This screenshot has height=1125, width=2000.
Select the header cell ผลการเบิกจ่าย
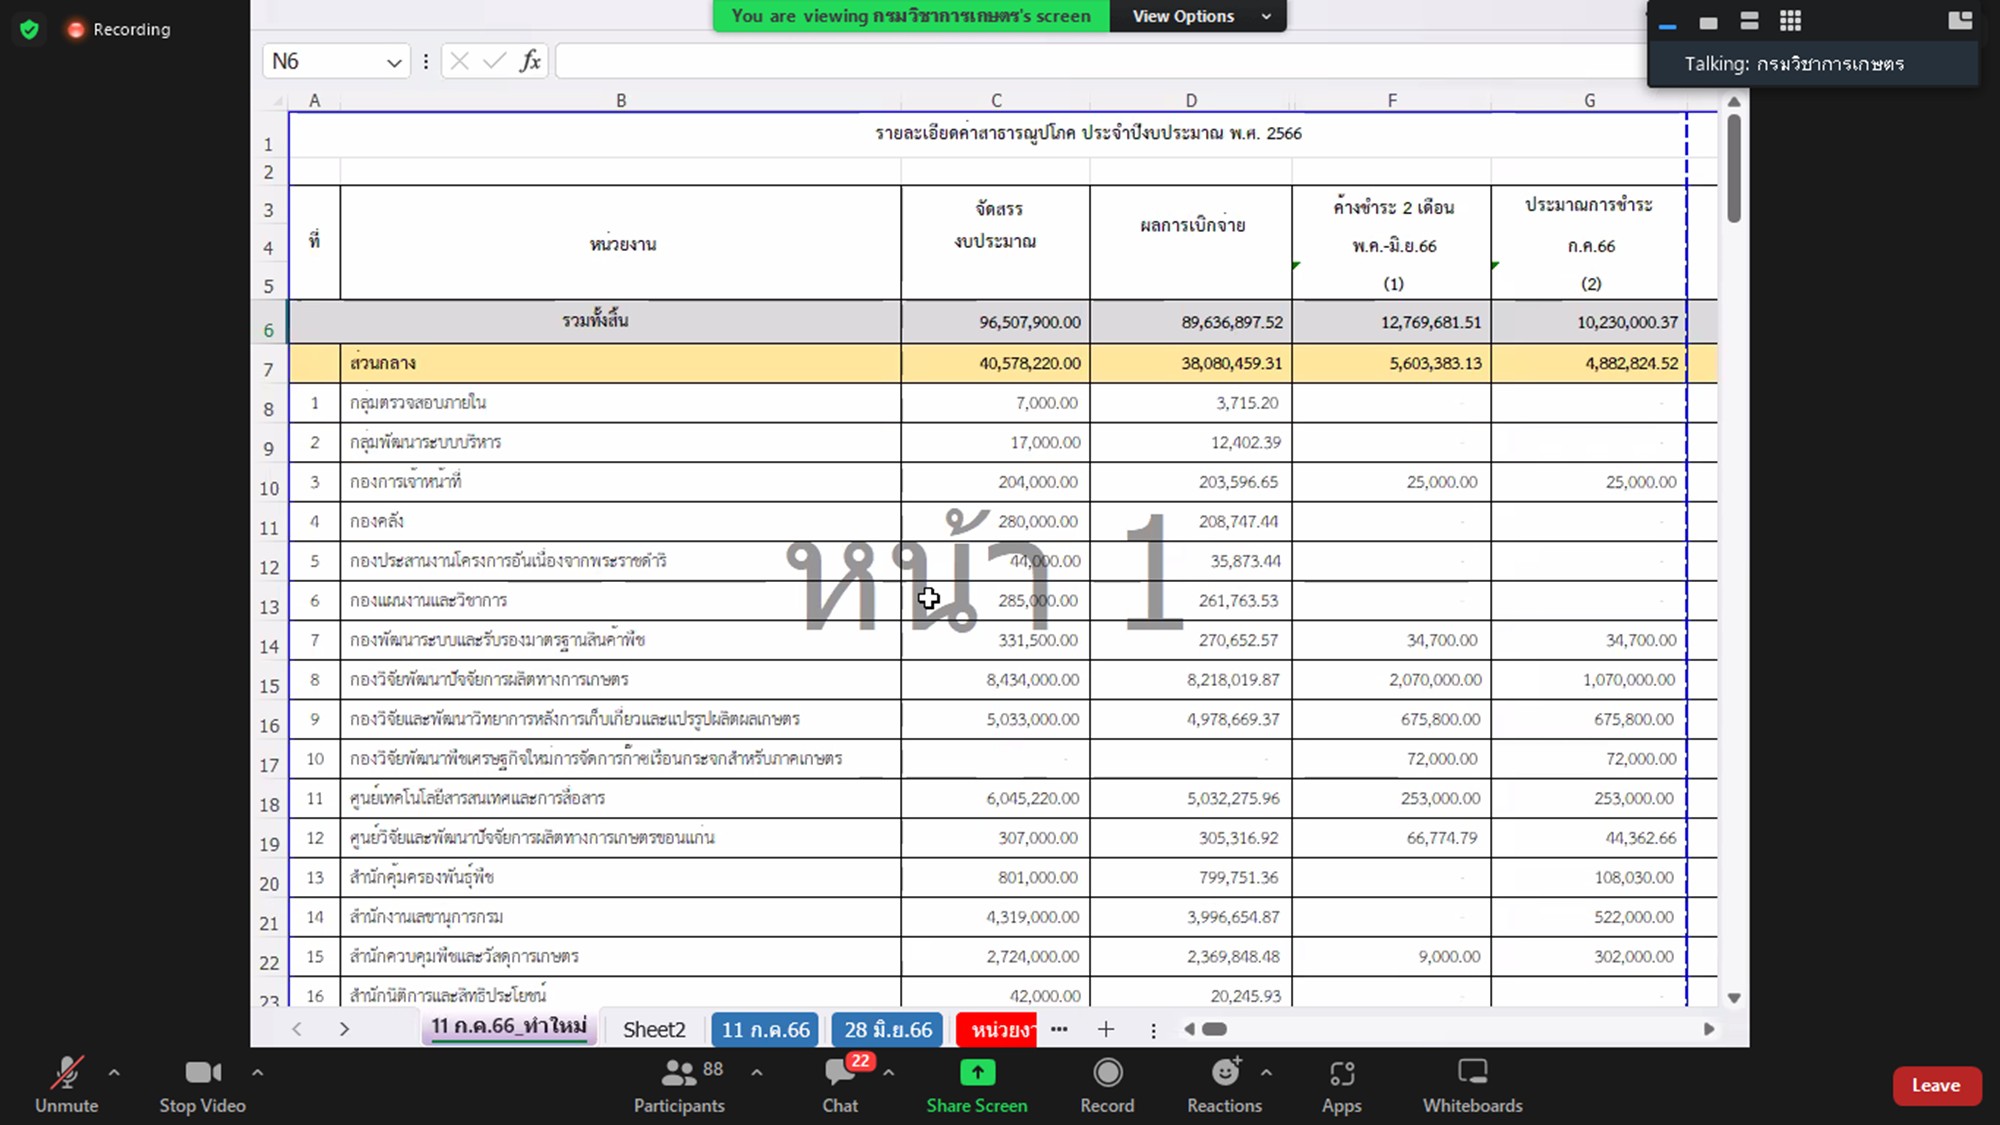pyautogui.click(x=1191, y=243)
